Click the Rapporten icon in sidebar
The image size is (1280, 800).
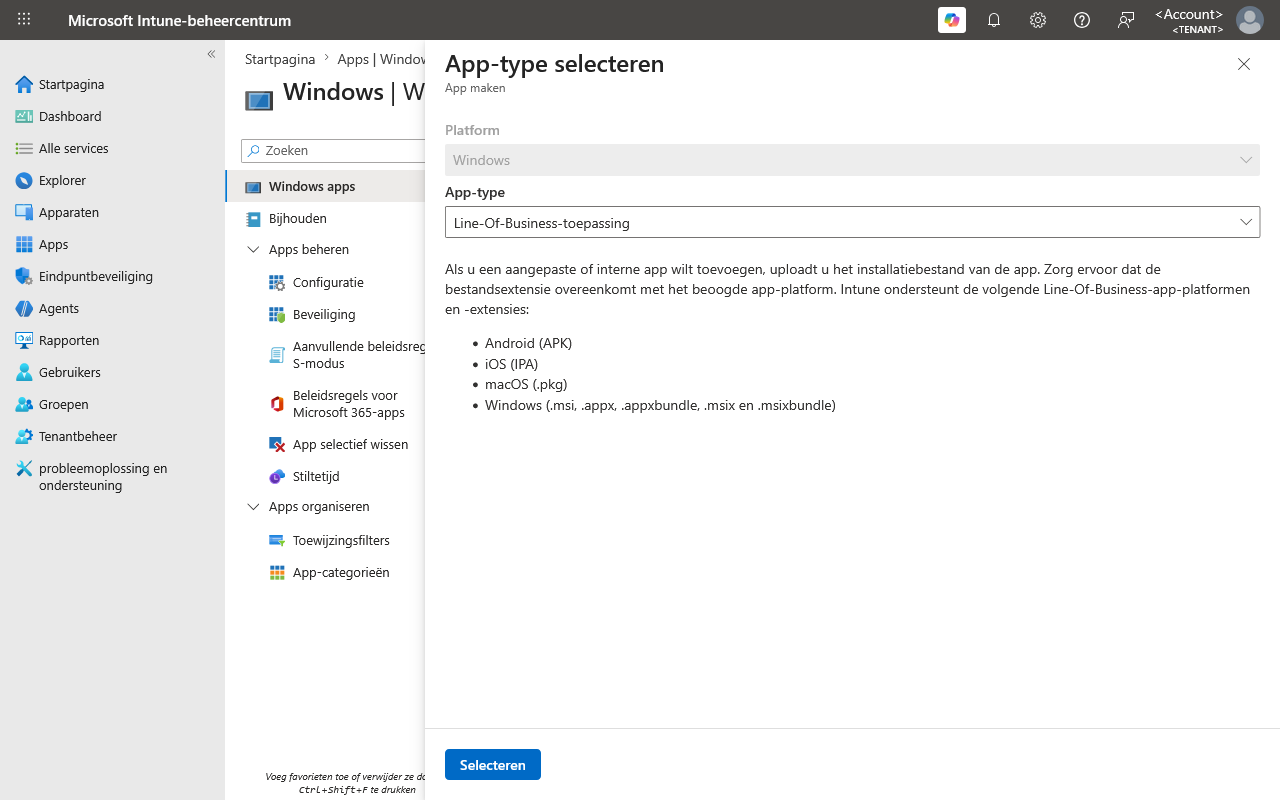click(x=24, y=340)
